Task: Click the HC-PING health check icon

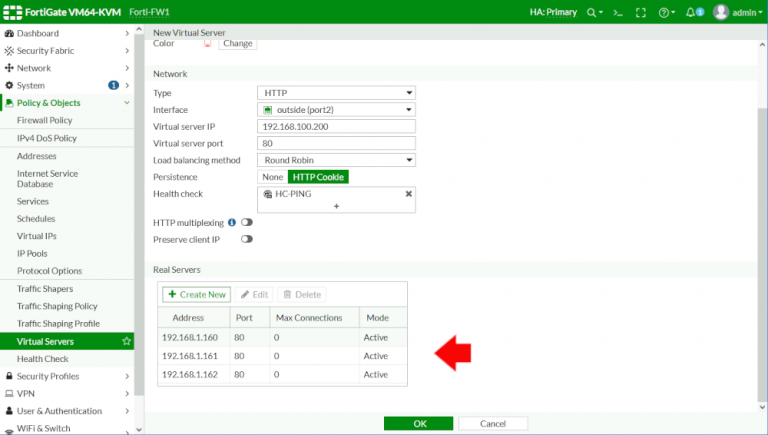Action: pos(267,194)
